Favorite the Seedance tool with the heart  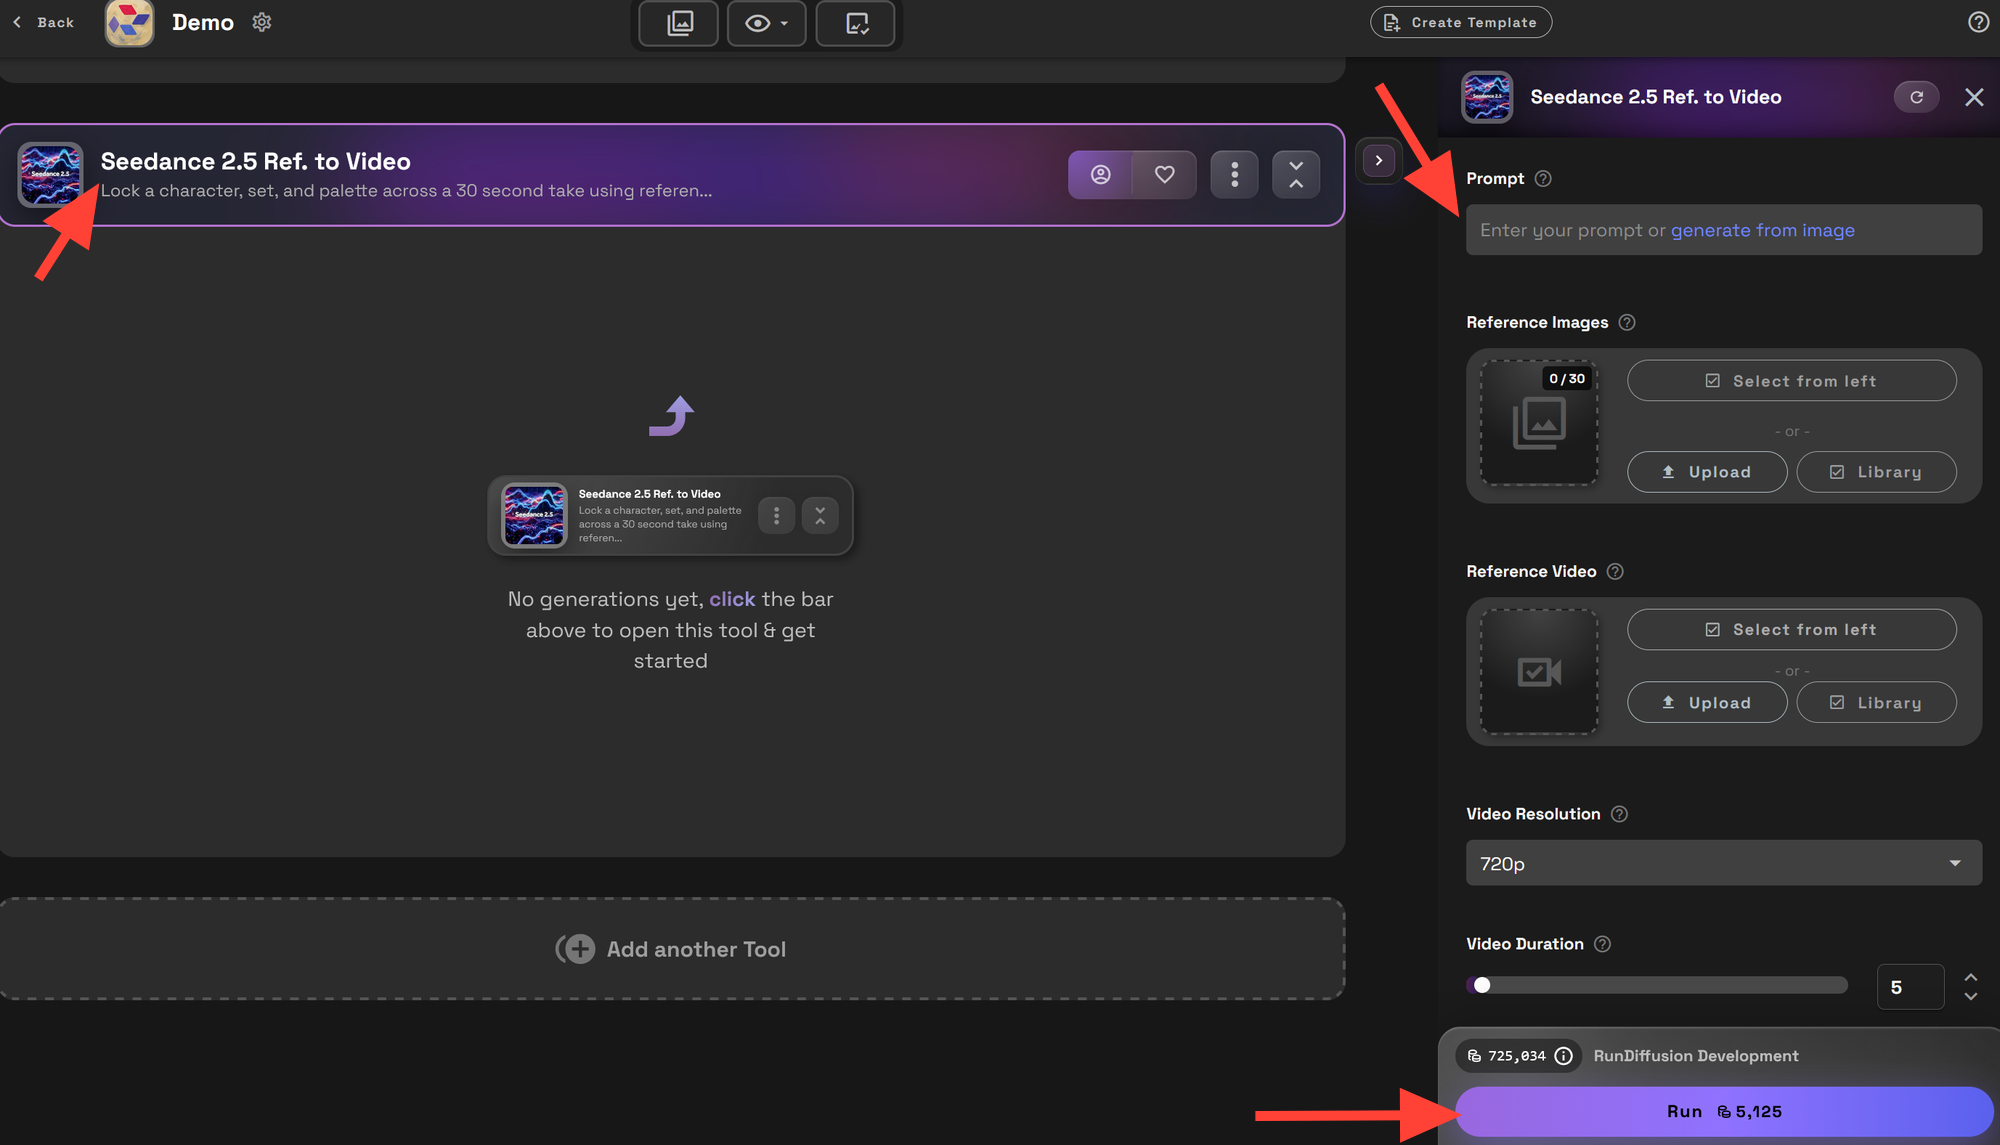pyautogui.click(x=1164, y=175)
